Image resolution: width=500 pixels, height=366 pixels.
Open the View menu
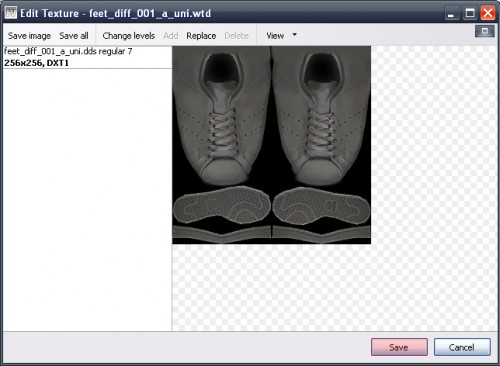pyautogui.click(x=275, y=36)
